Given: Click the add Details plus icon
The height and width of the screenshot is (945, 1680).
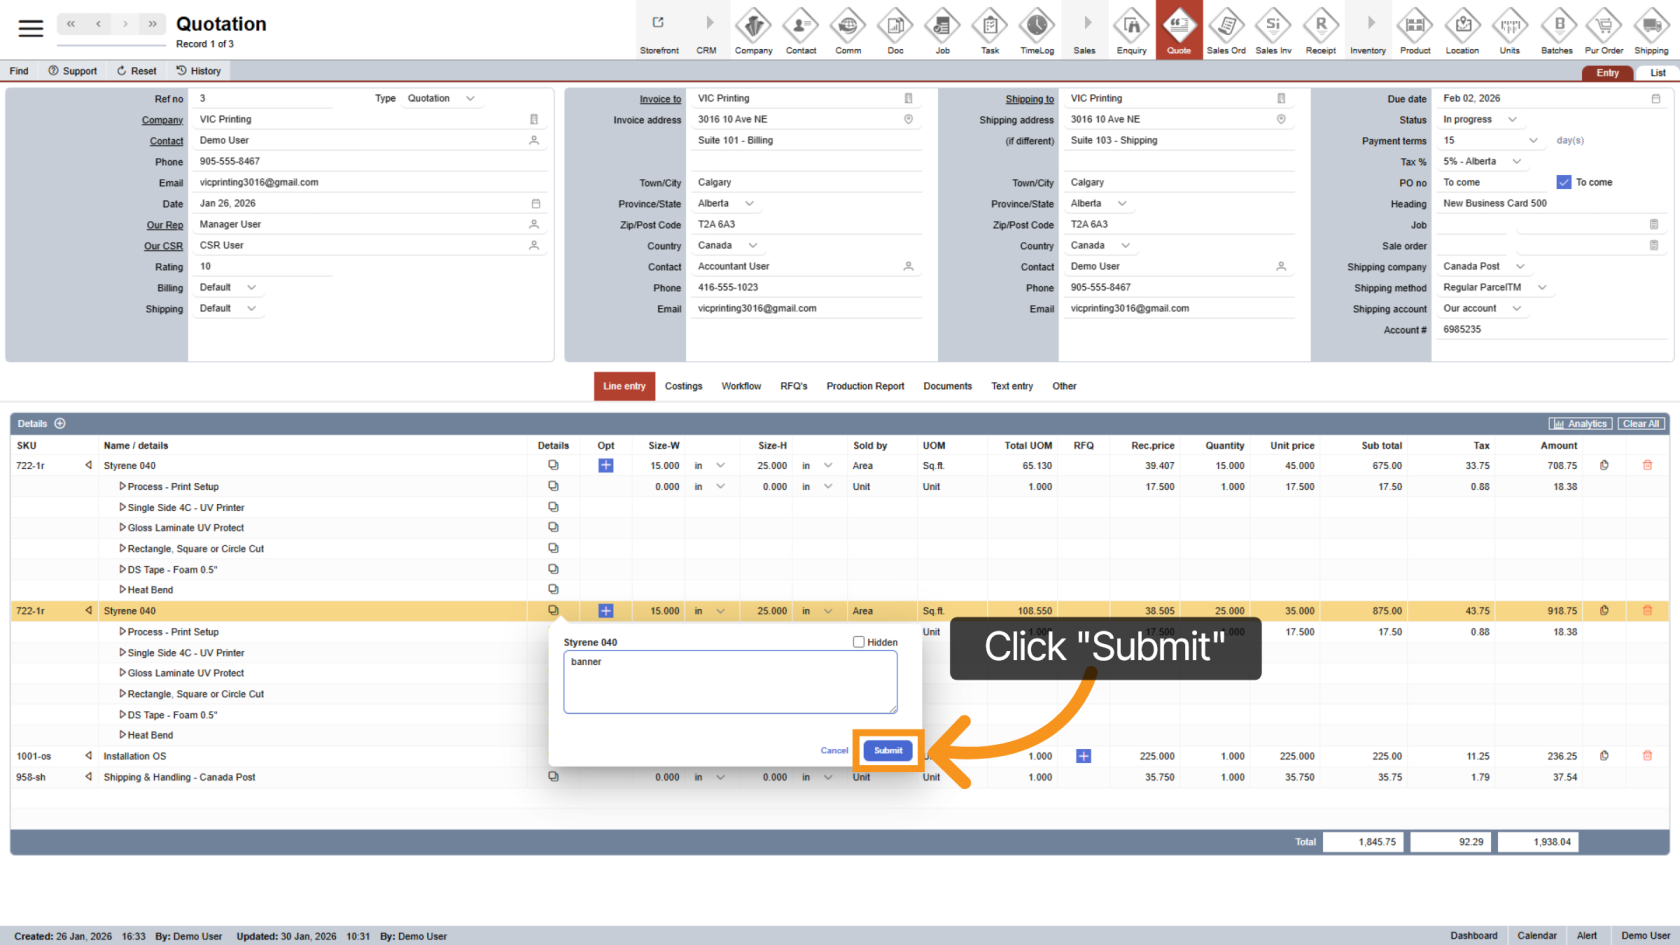Looking at the screenshot, I should point(60,424).
